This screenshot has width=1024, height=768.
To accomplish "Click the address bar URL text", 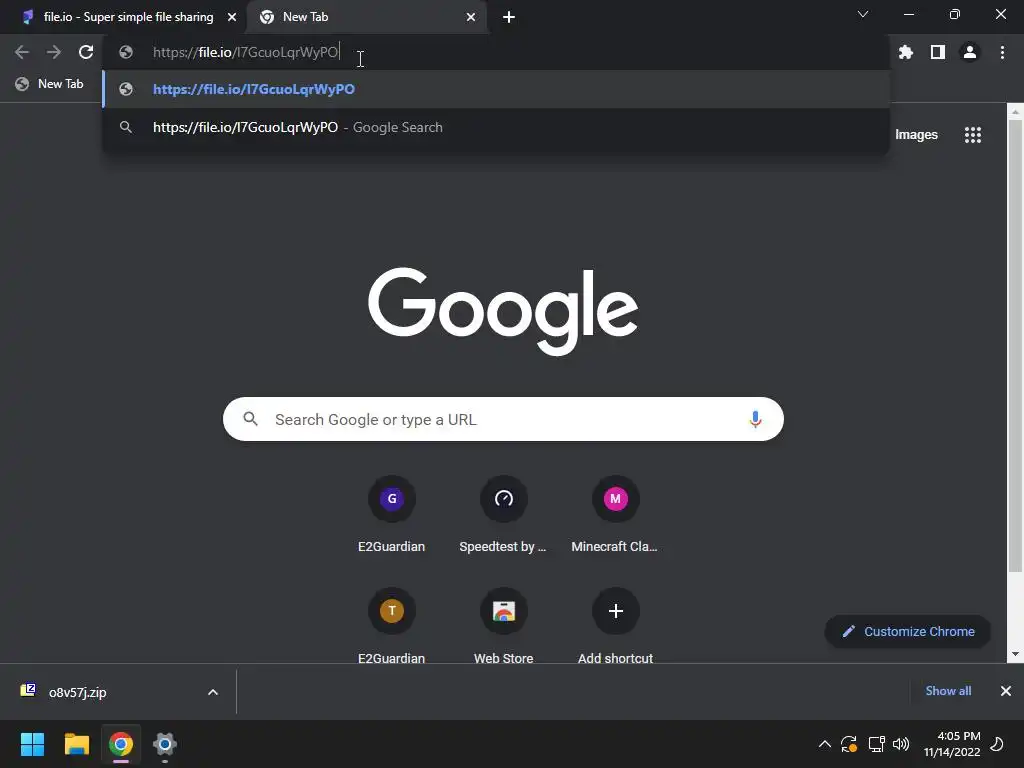I will (246, 52).
